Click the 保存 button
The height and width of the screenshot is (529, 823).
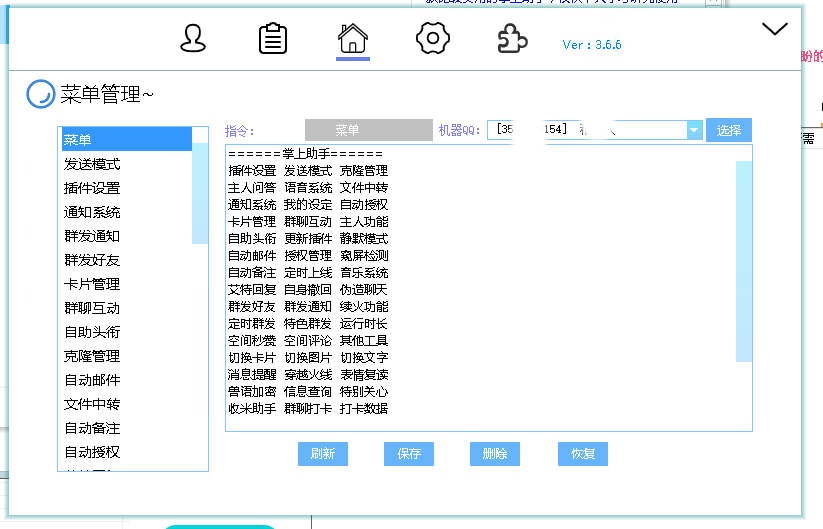(x=409, y=454)
